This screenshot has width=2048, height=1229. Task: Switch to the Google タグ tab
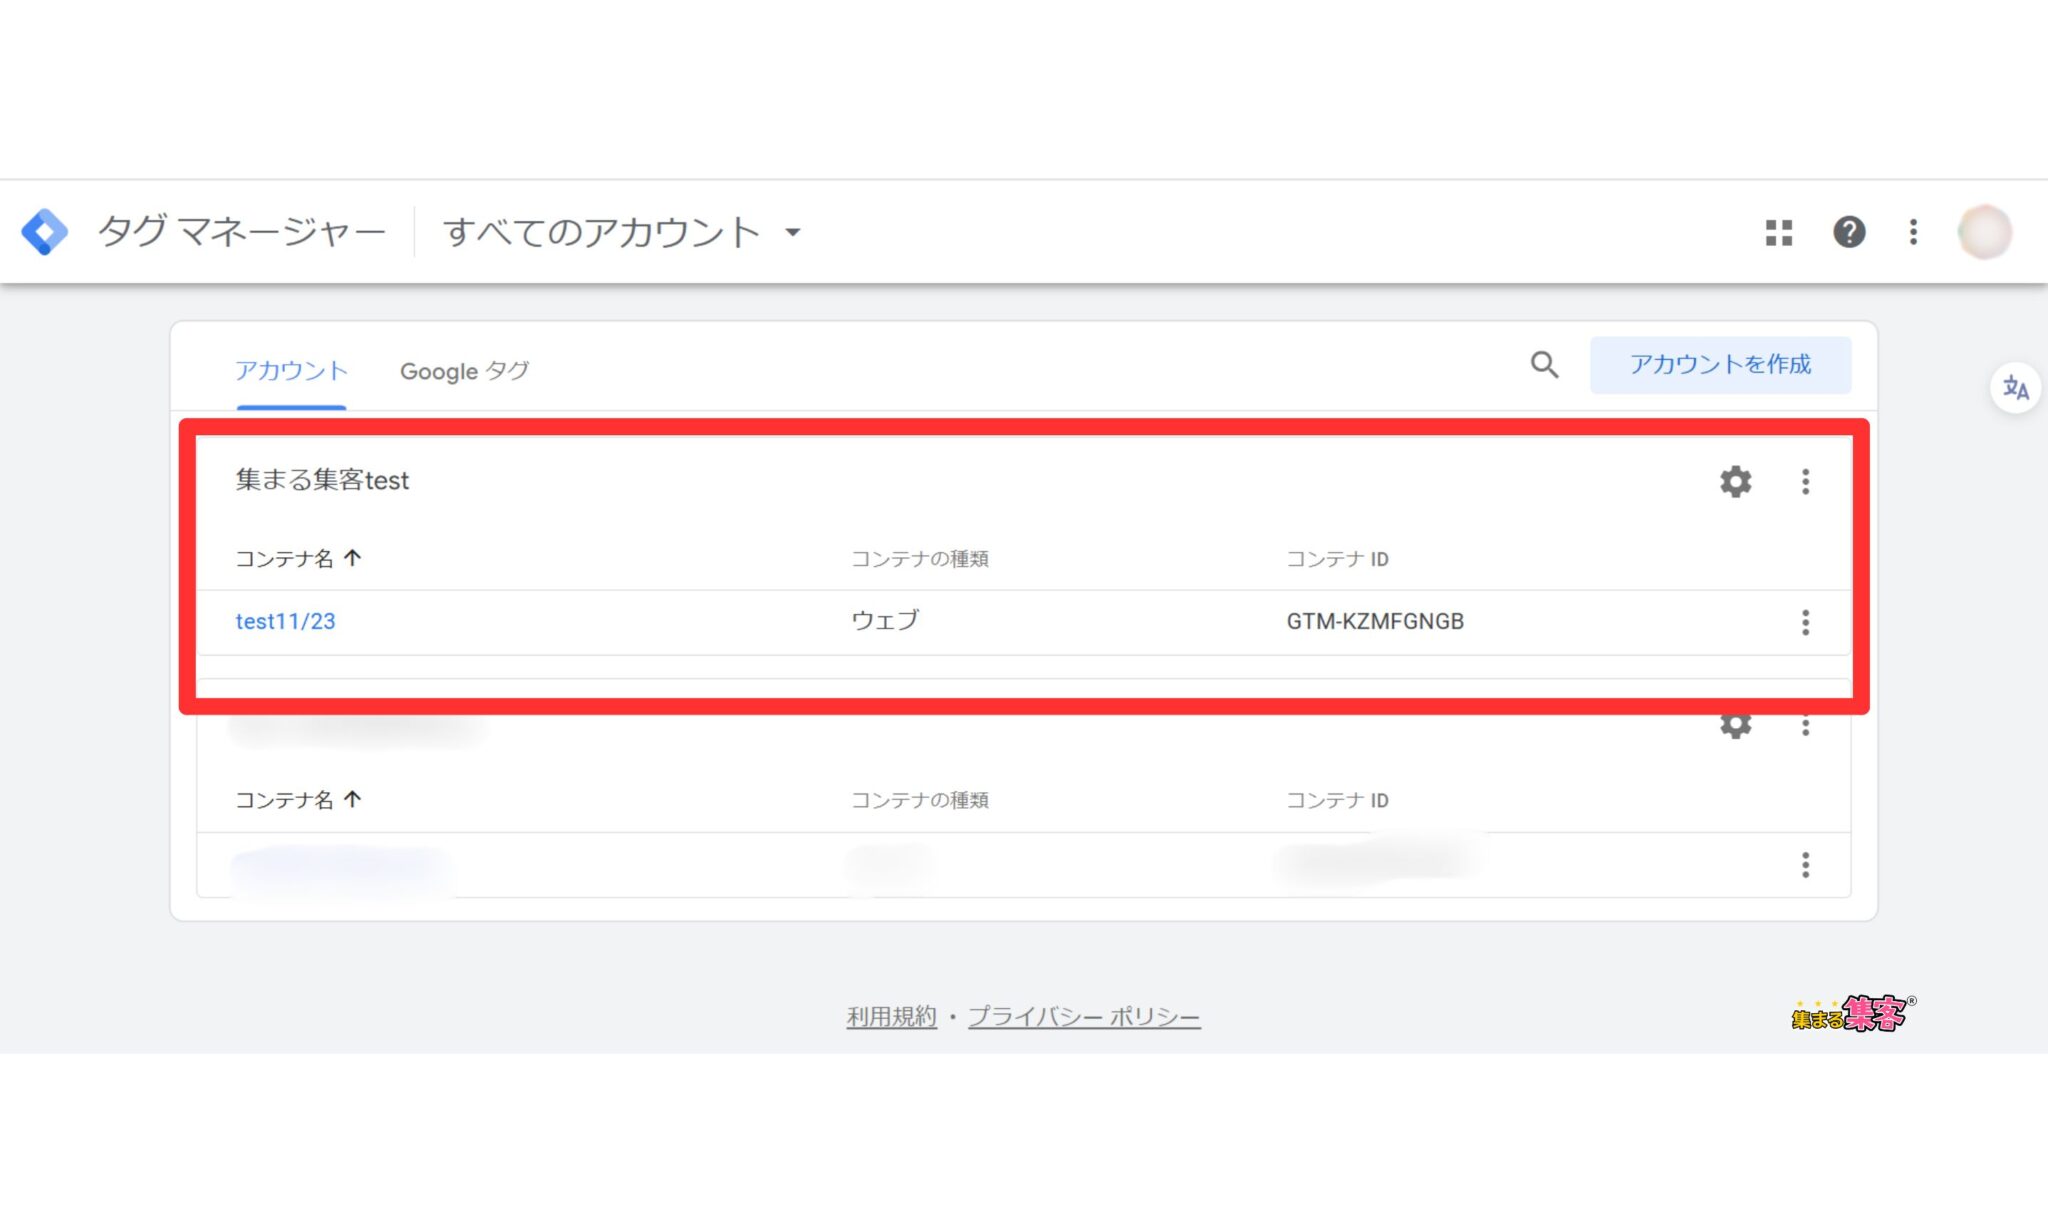tap(464, 371)
